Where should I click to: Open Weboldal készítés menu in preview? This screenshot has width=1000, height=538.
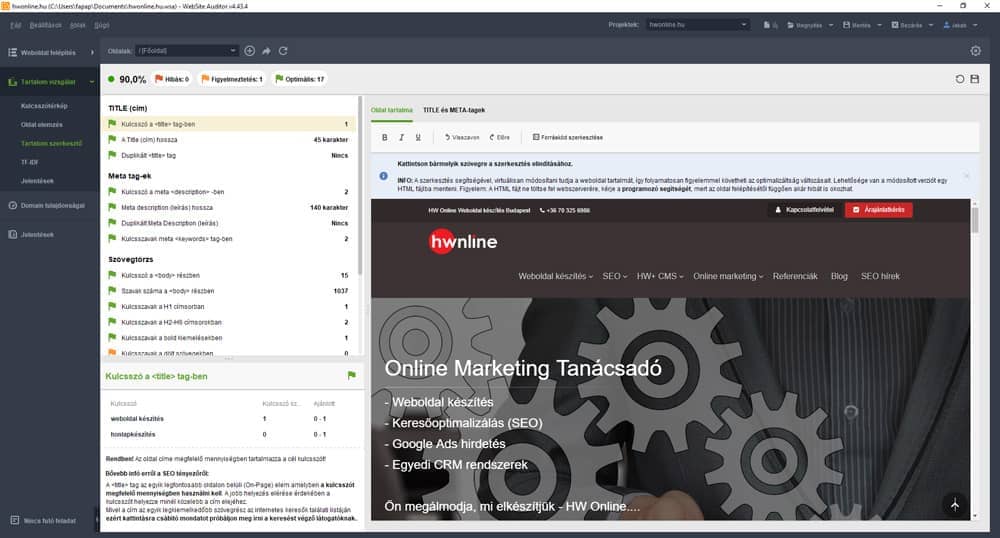555,276
